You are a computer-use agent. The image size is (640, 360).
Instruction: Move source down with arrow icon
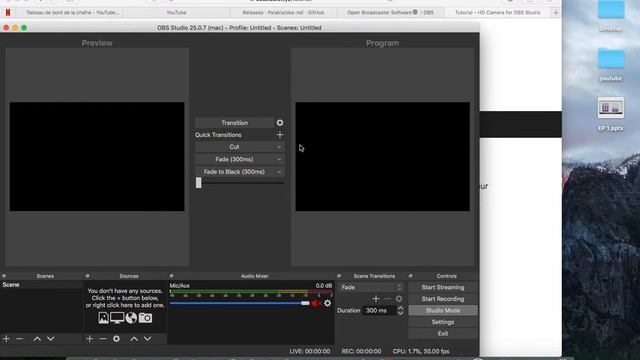pyautogui.click(x=147, y=339)
